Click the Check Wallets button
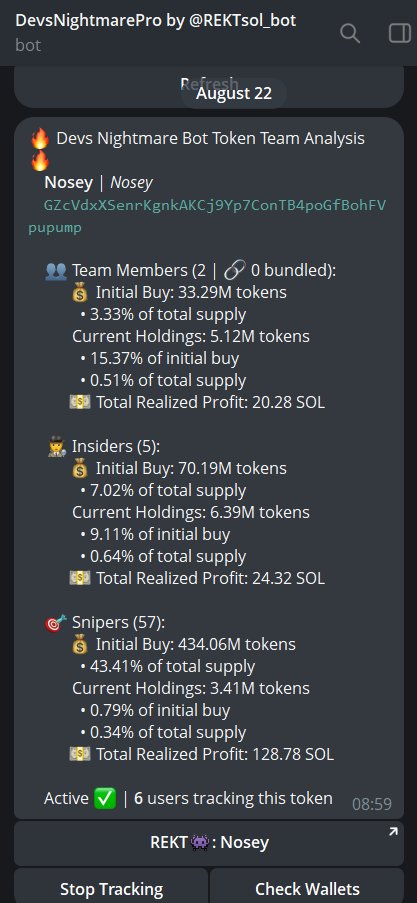 307,887
